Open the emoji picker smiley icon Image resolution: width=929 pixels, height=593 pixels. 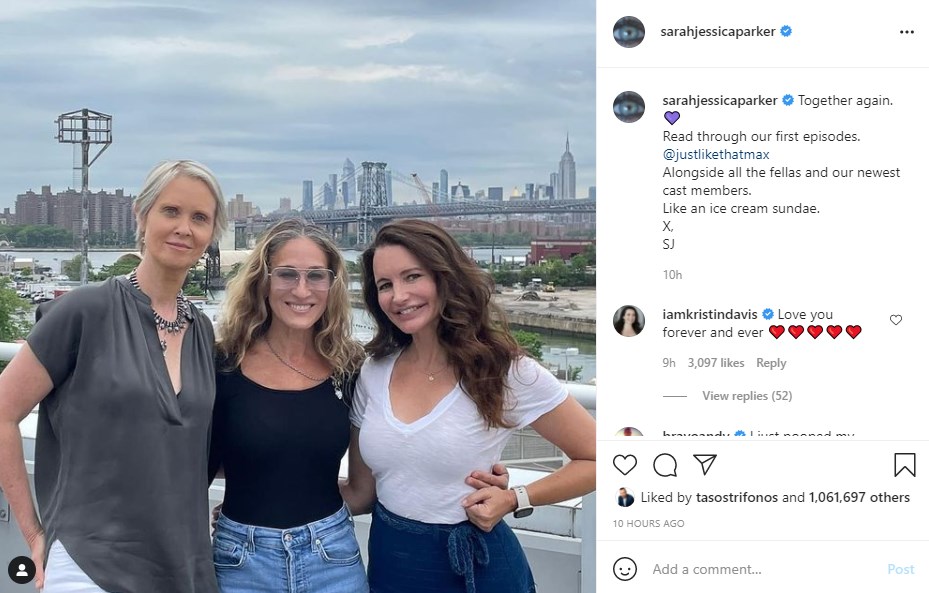pos(625,569)
